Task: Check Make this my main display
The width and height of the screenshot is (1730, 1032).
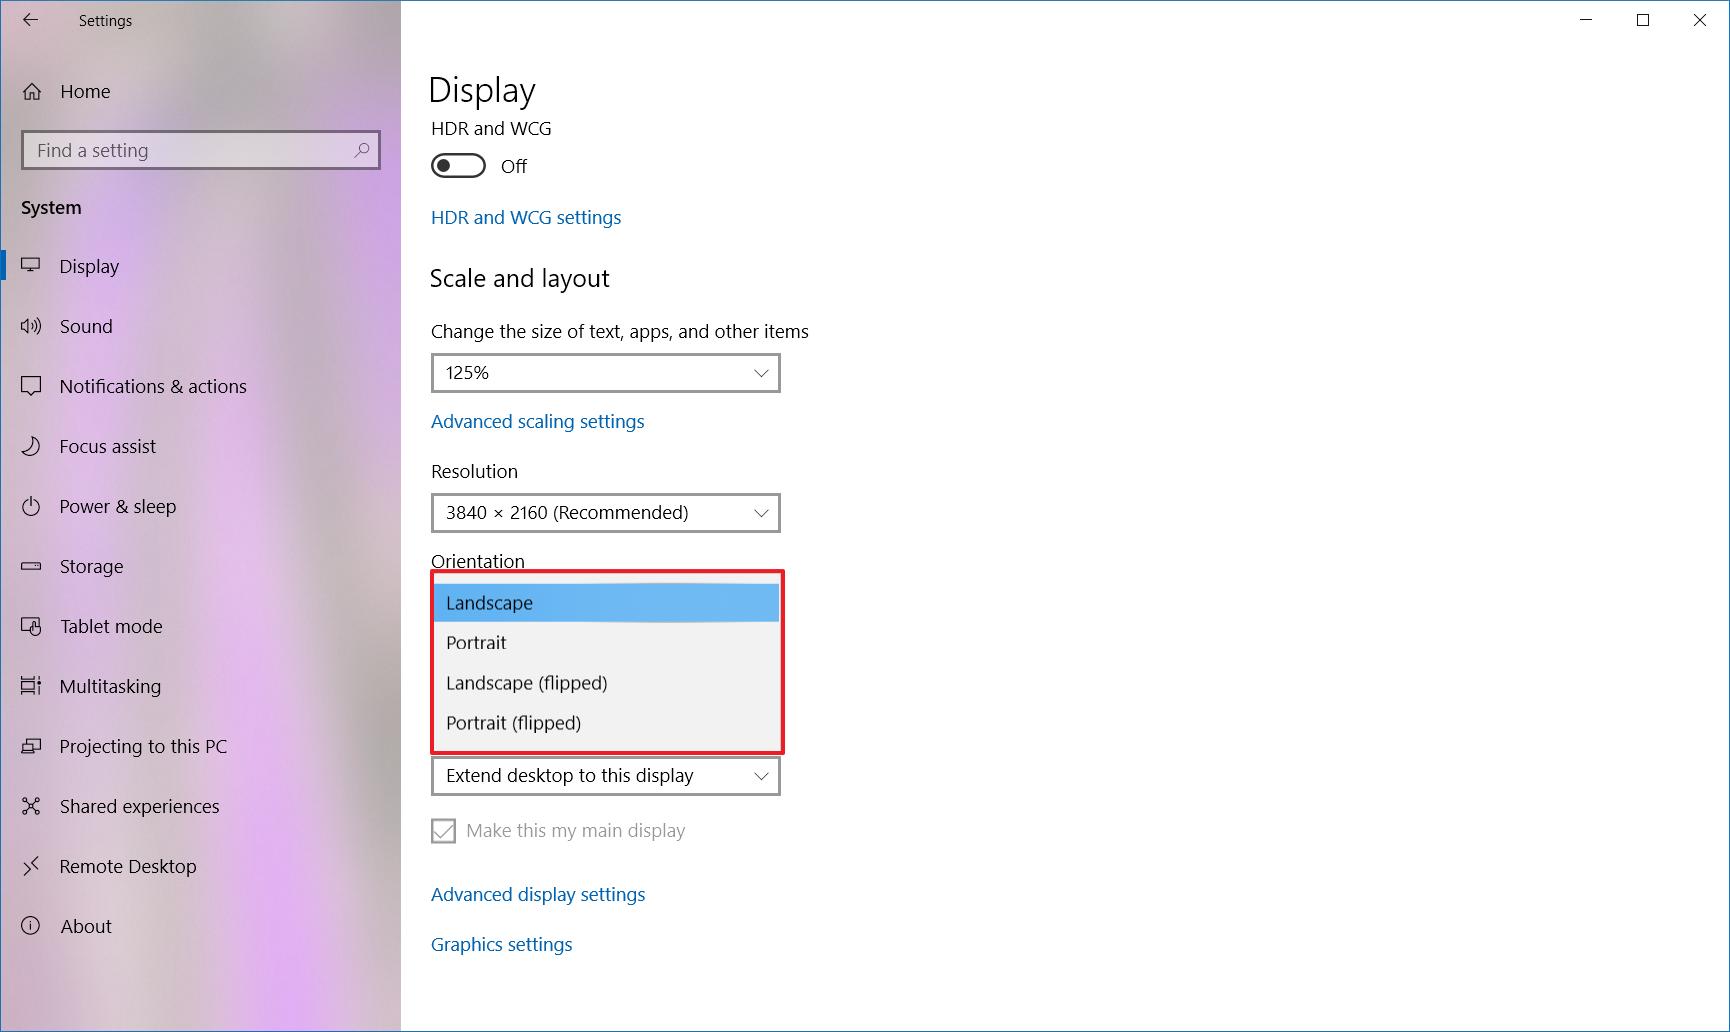Action: [443, 831]
